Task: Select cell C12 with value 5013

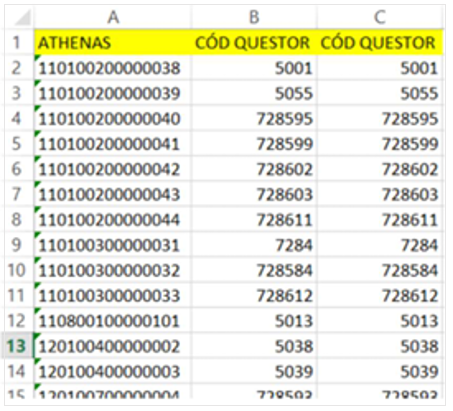Action: 380,321
